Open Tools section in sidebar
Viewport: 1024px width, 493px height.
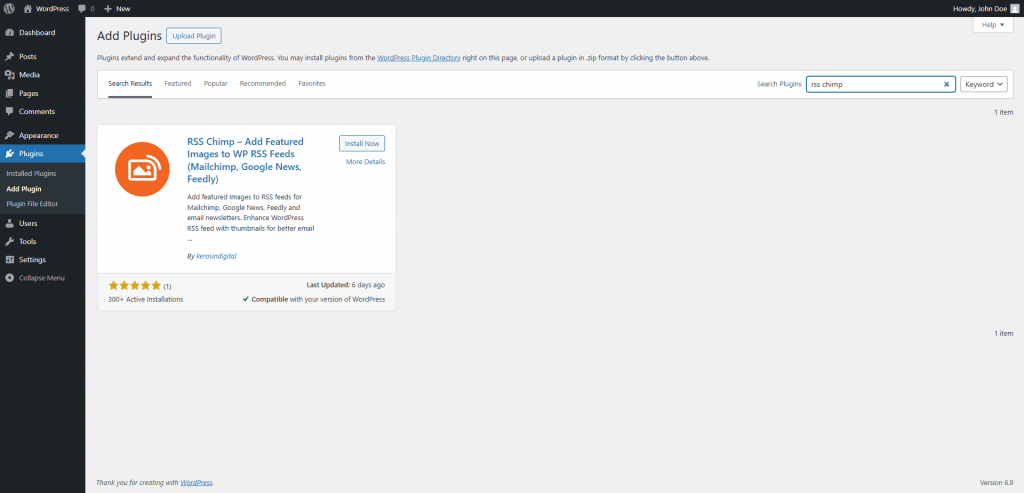tap(27, 241)
